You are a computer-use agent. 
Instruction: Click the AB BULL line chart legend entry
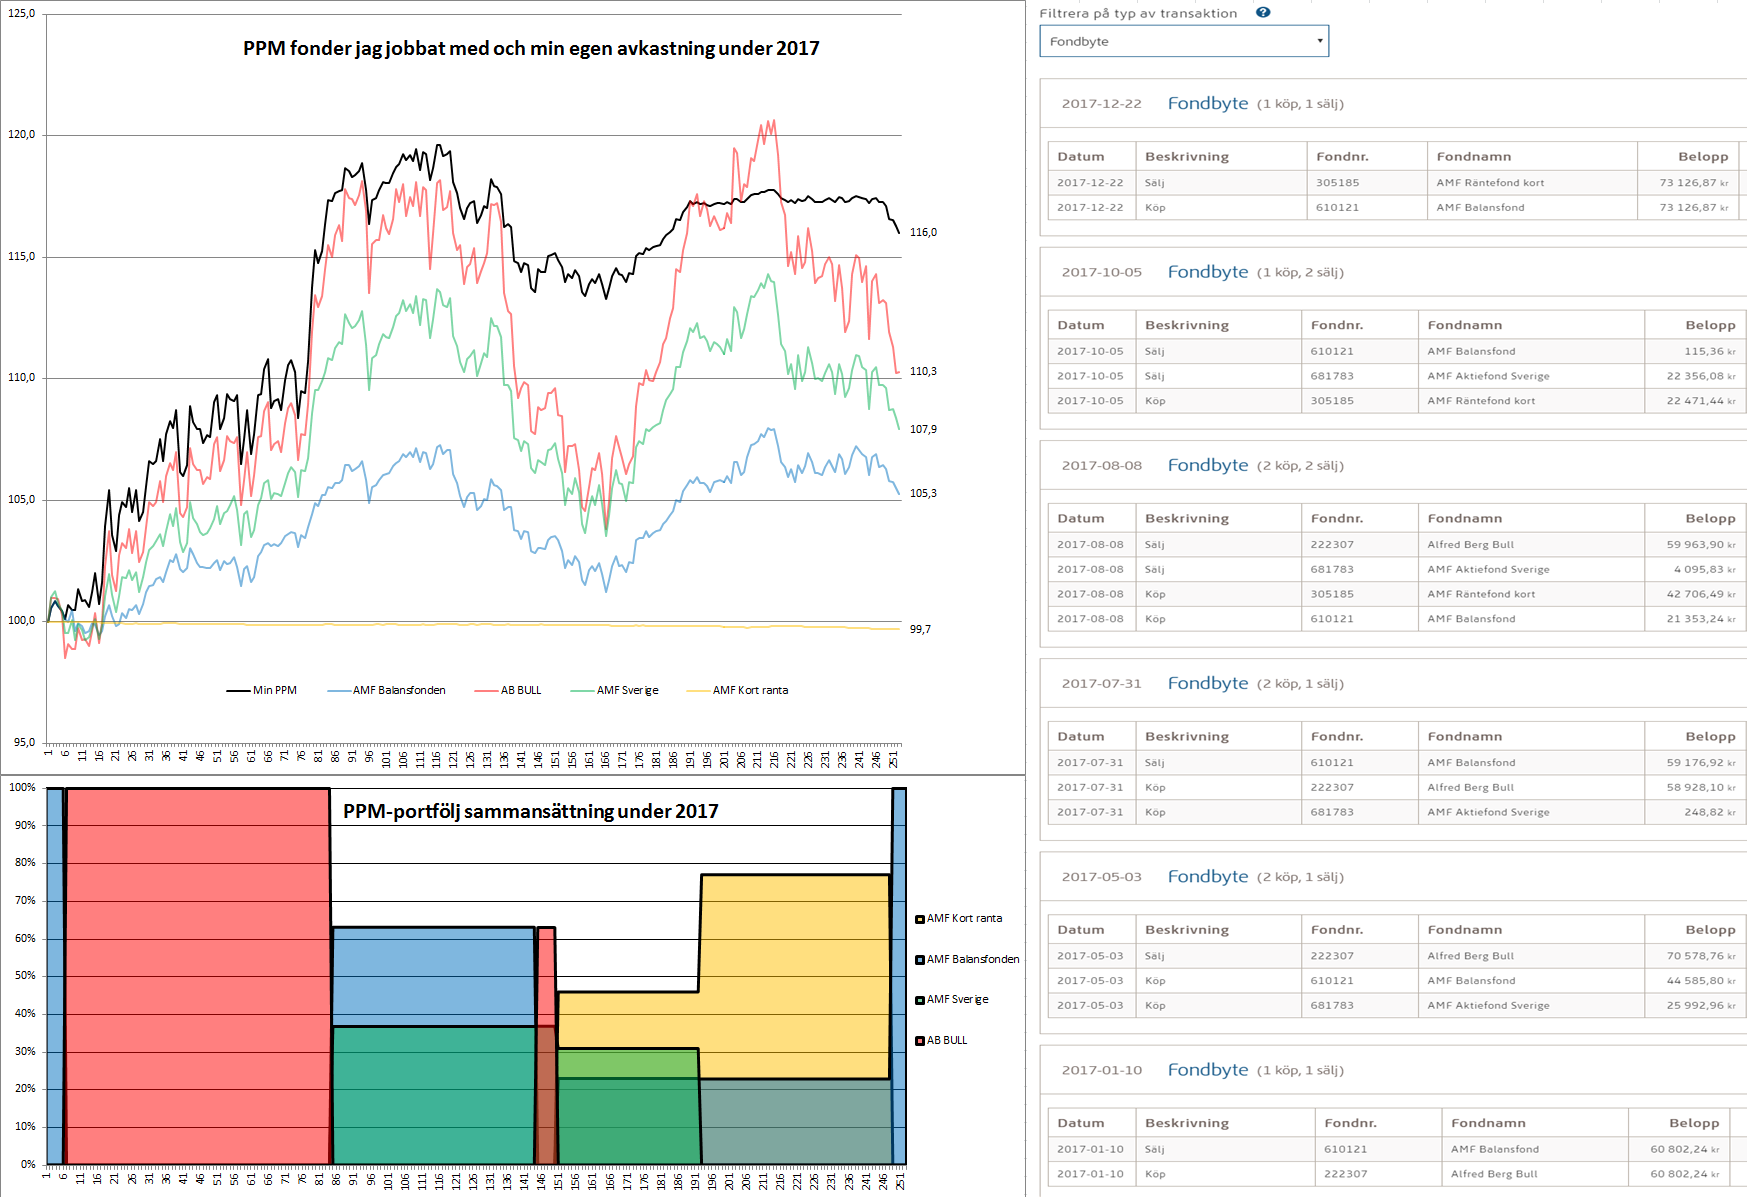point(508,690)
